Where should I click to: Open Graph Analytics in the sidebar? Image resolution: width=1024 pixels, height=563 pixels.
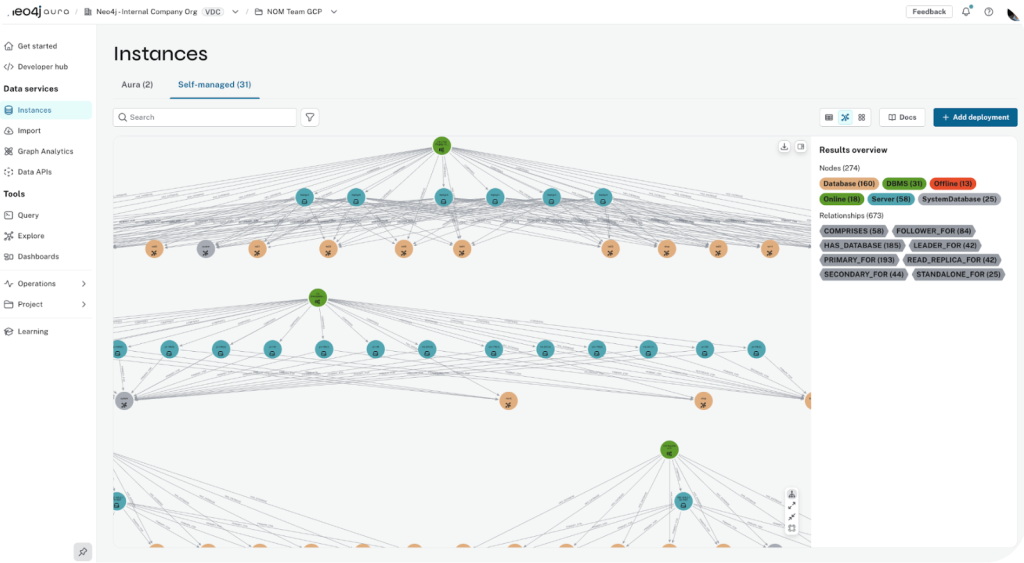tap(45, 151)
